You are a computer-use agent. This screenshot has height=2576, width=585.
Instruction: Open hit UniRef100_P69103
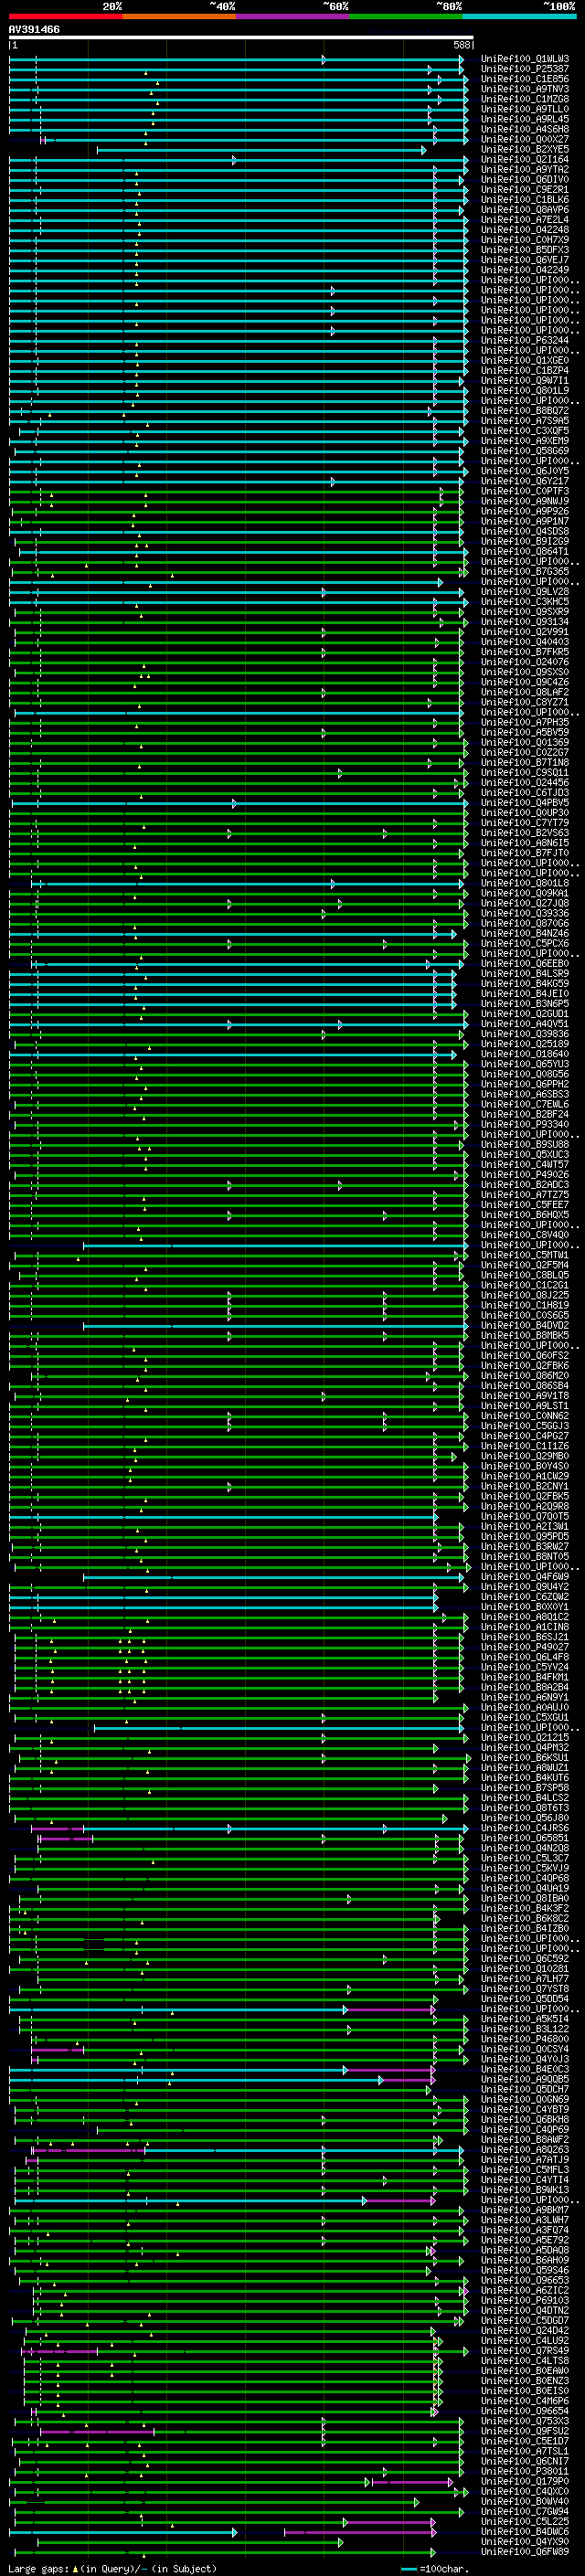tap(525, 2300)
